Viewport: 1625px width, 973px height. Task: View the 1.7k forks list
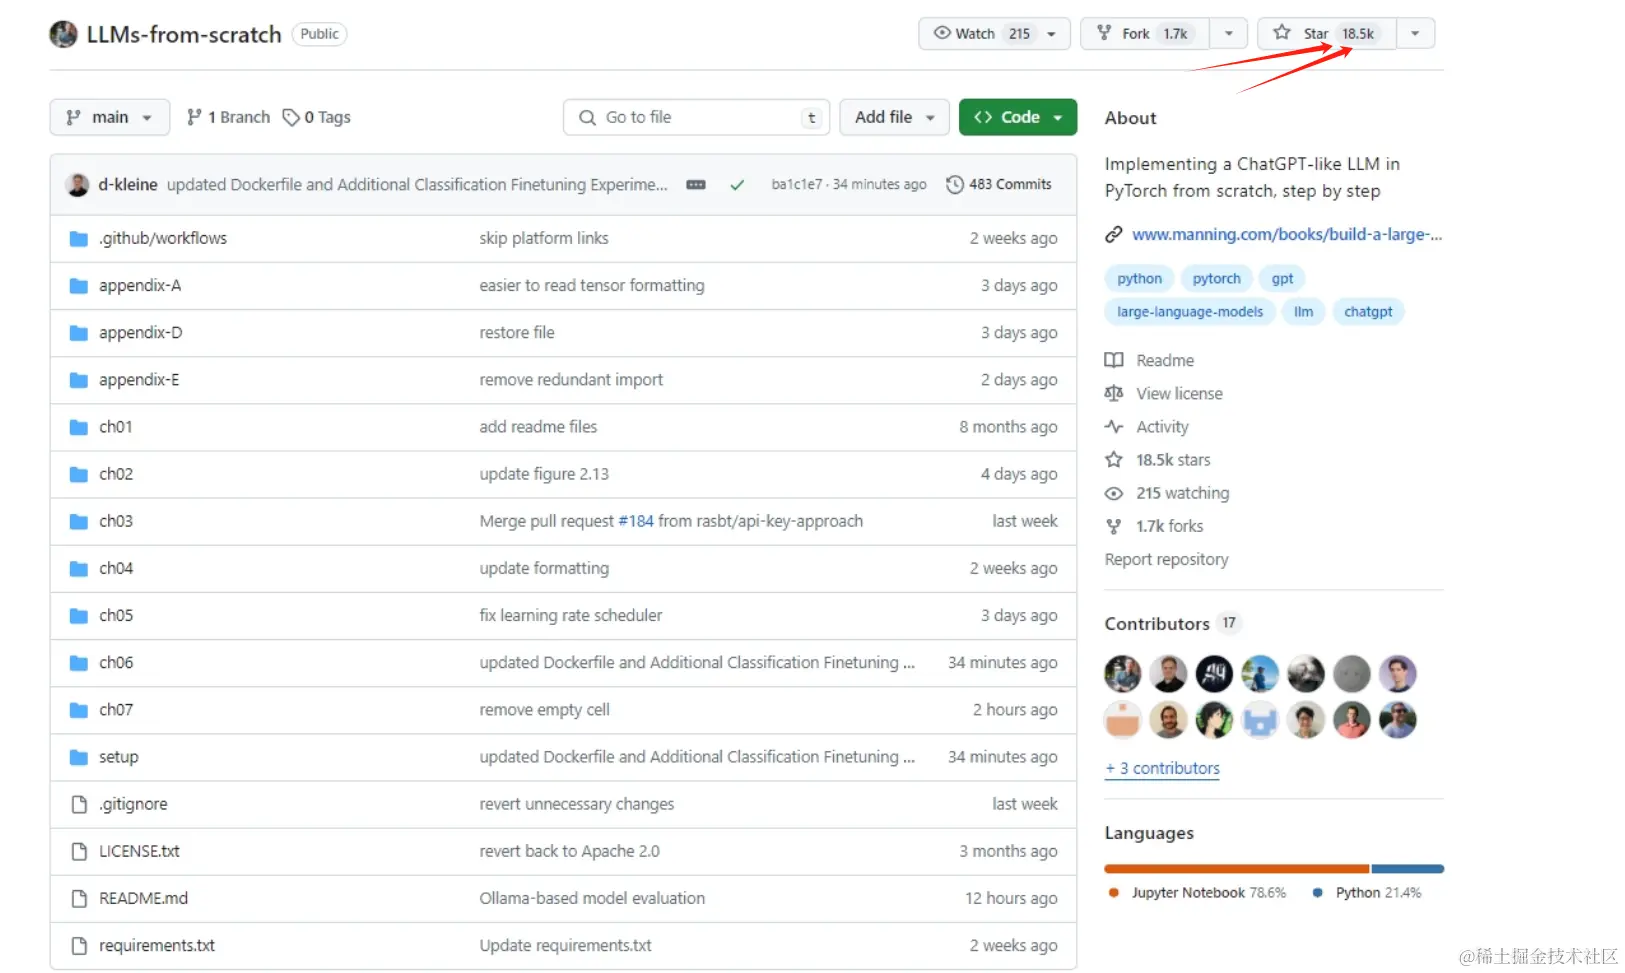click(1154, 526)
